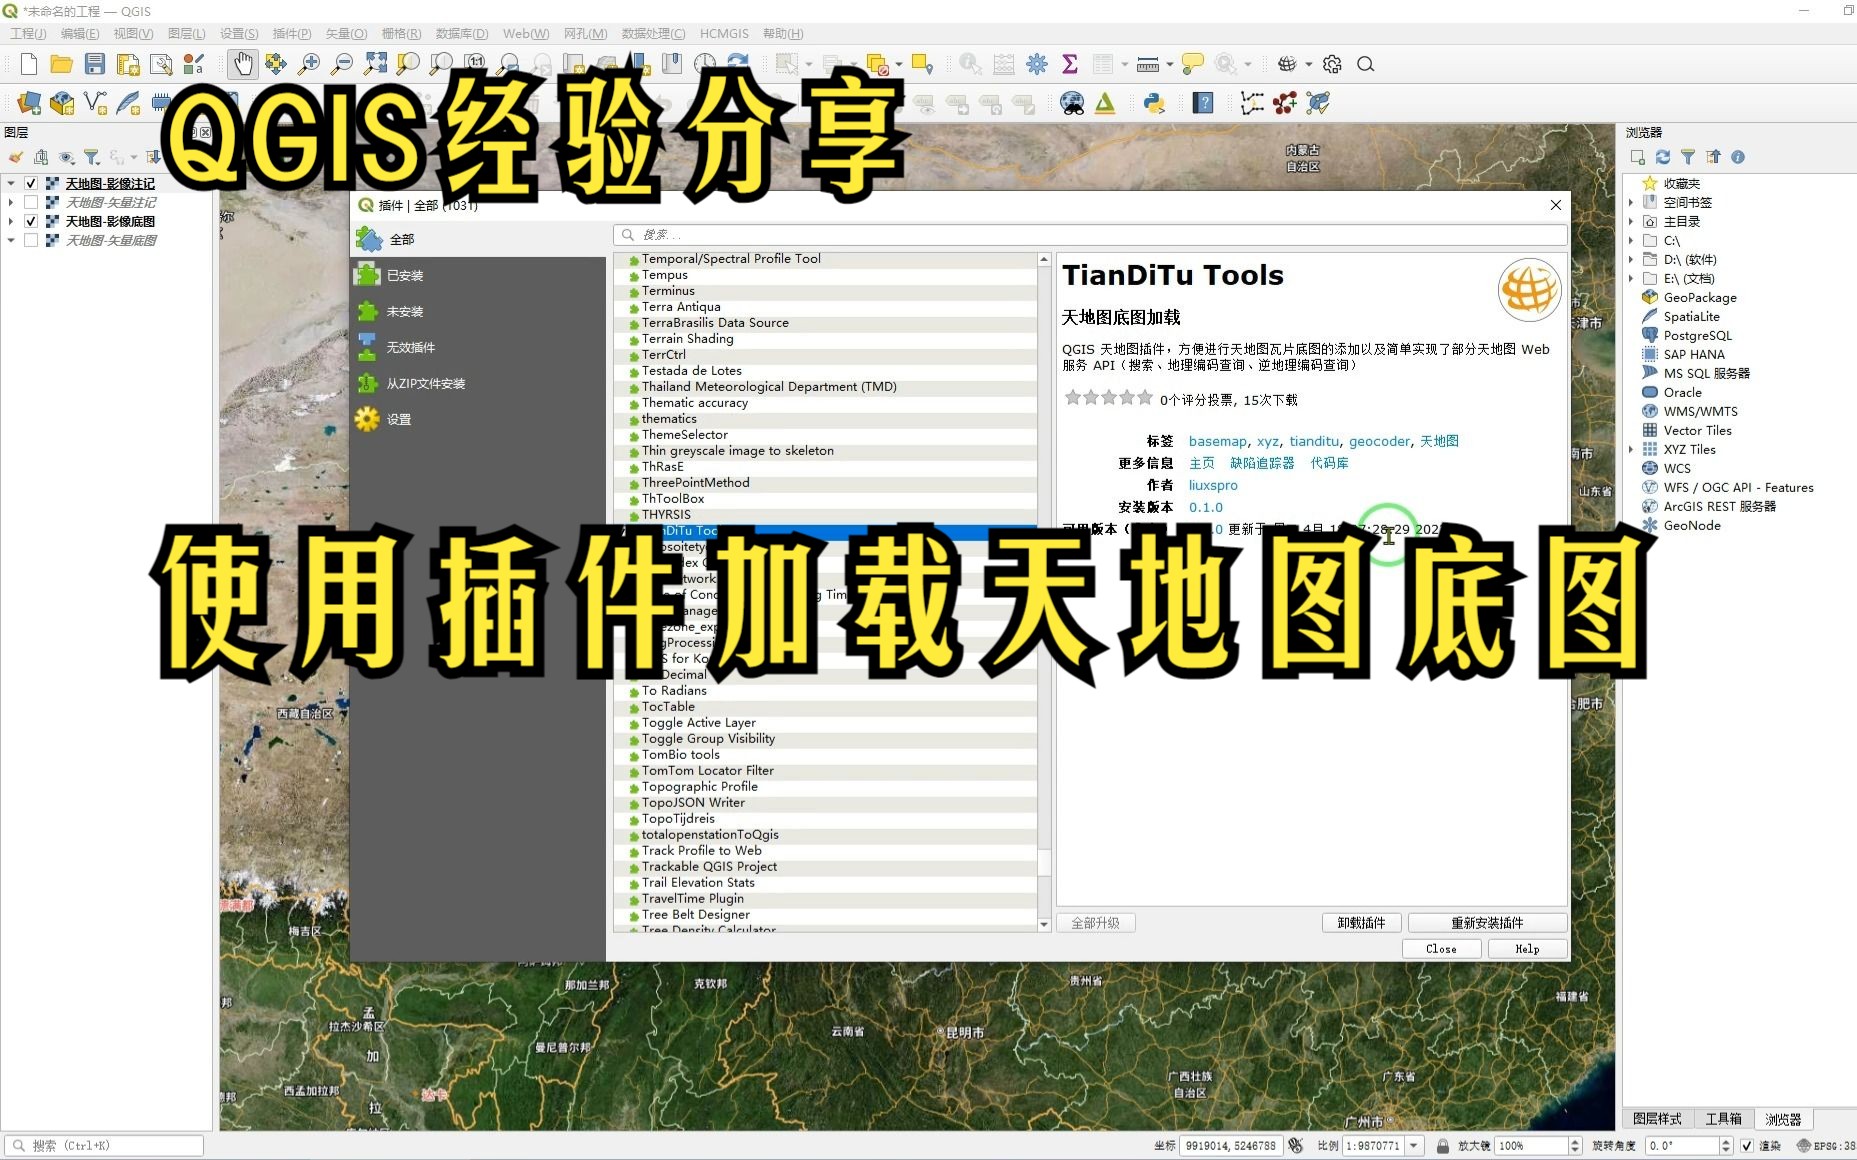
Task: Click the Zoom Out magnifier tool
Action: point(342,64)
